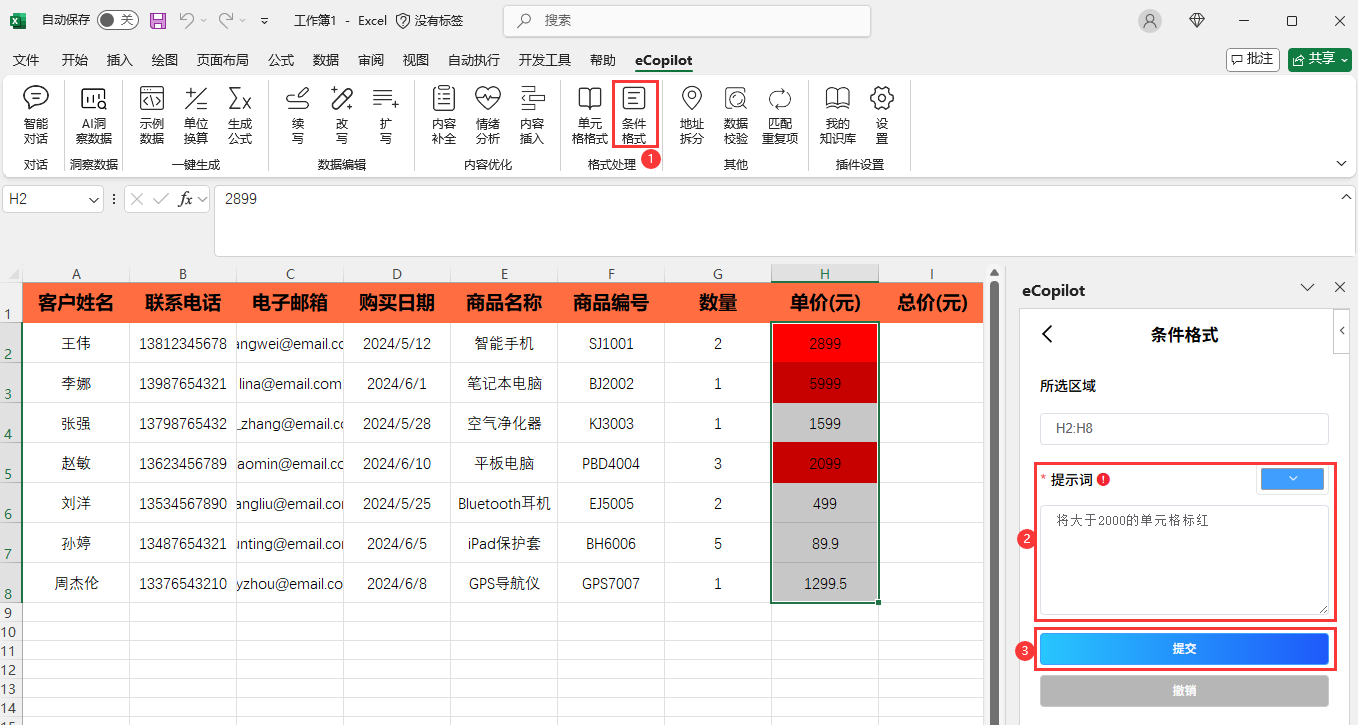
Task: Click the 匹配重复项 icon
Action: click(x=780, y=115)
